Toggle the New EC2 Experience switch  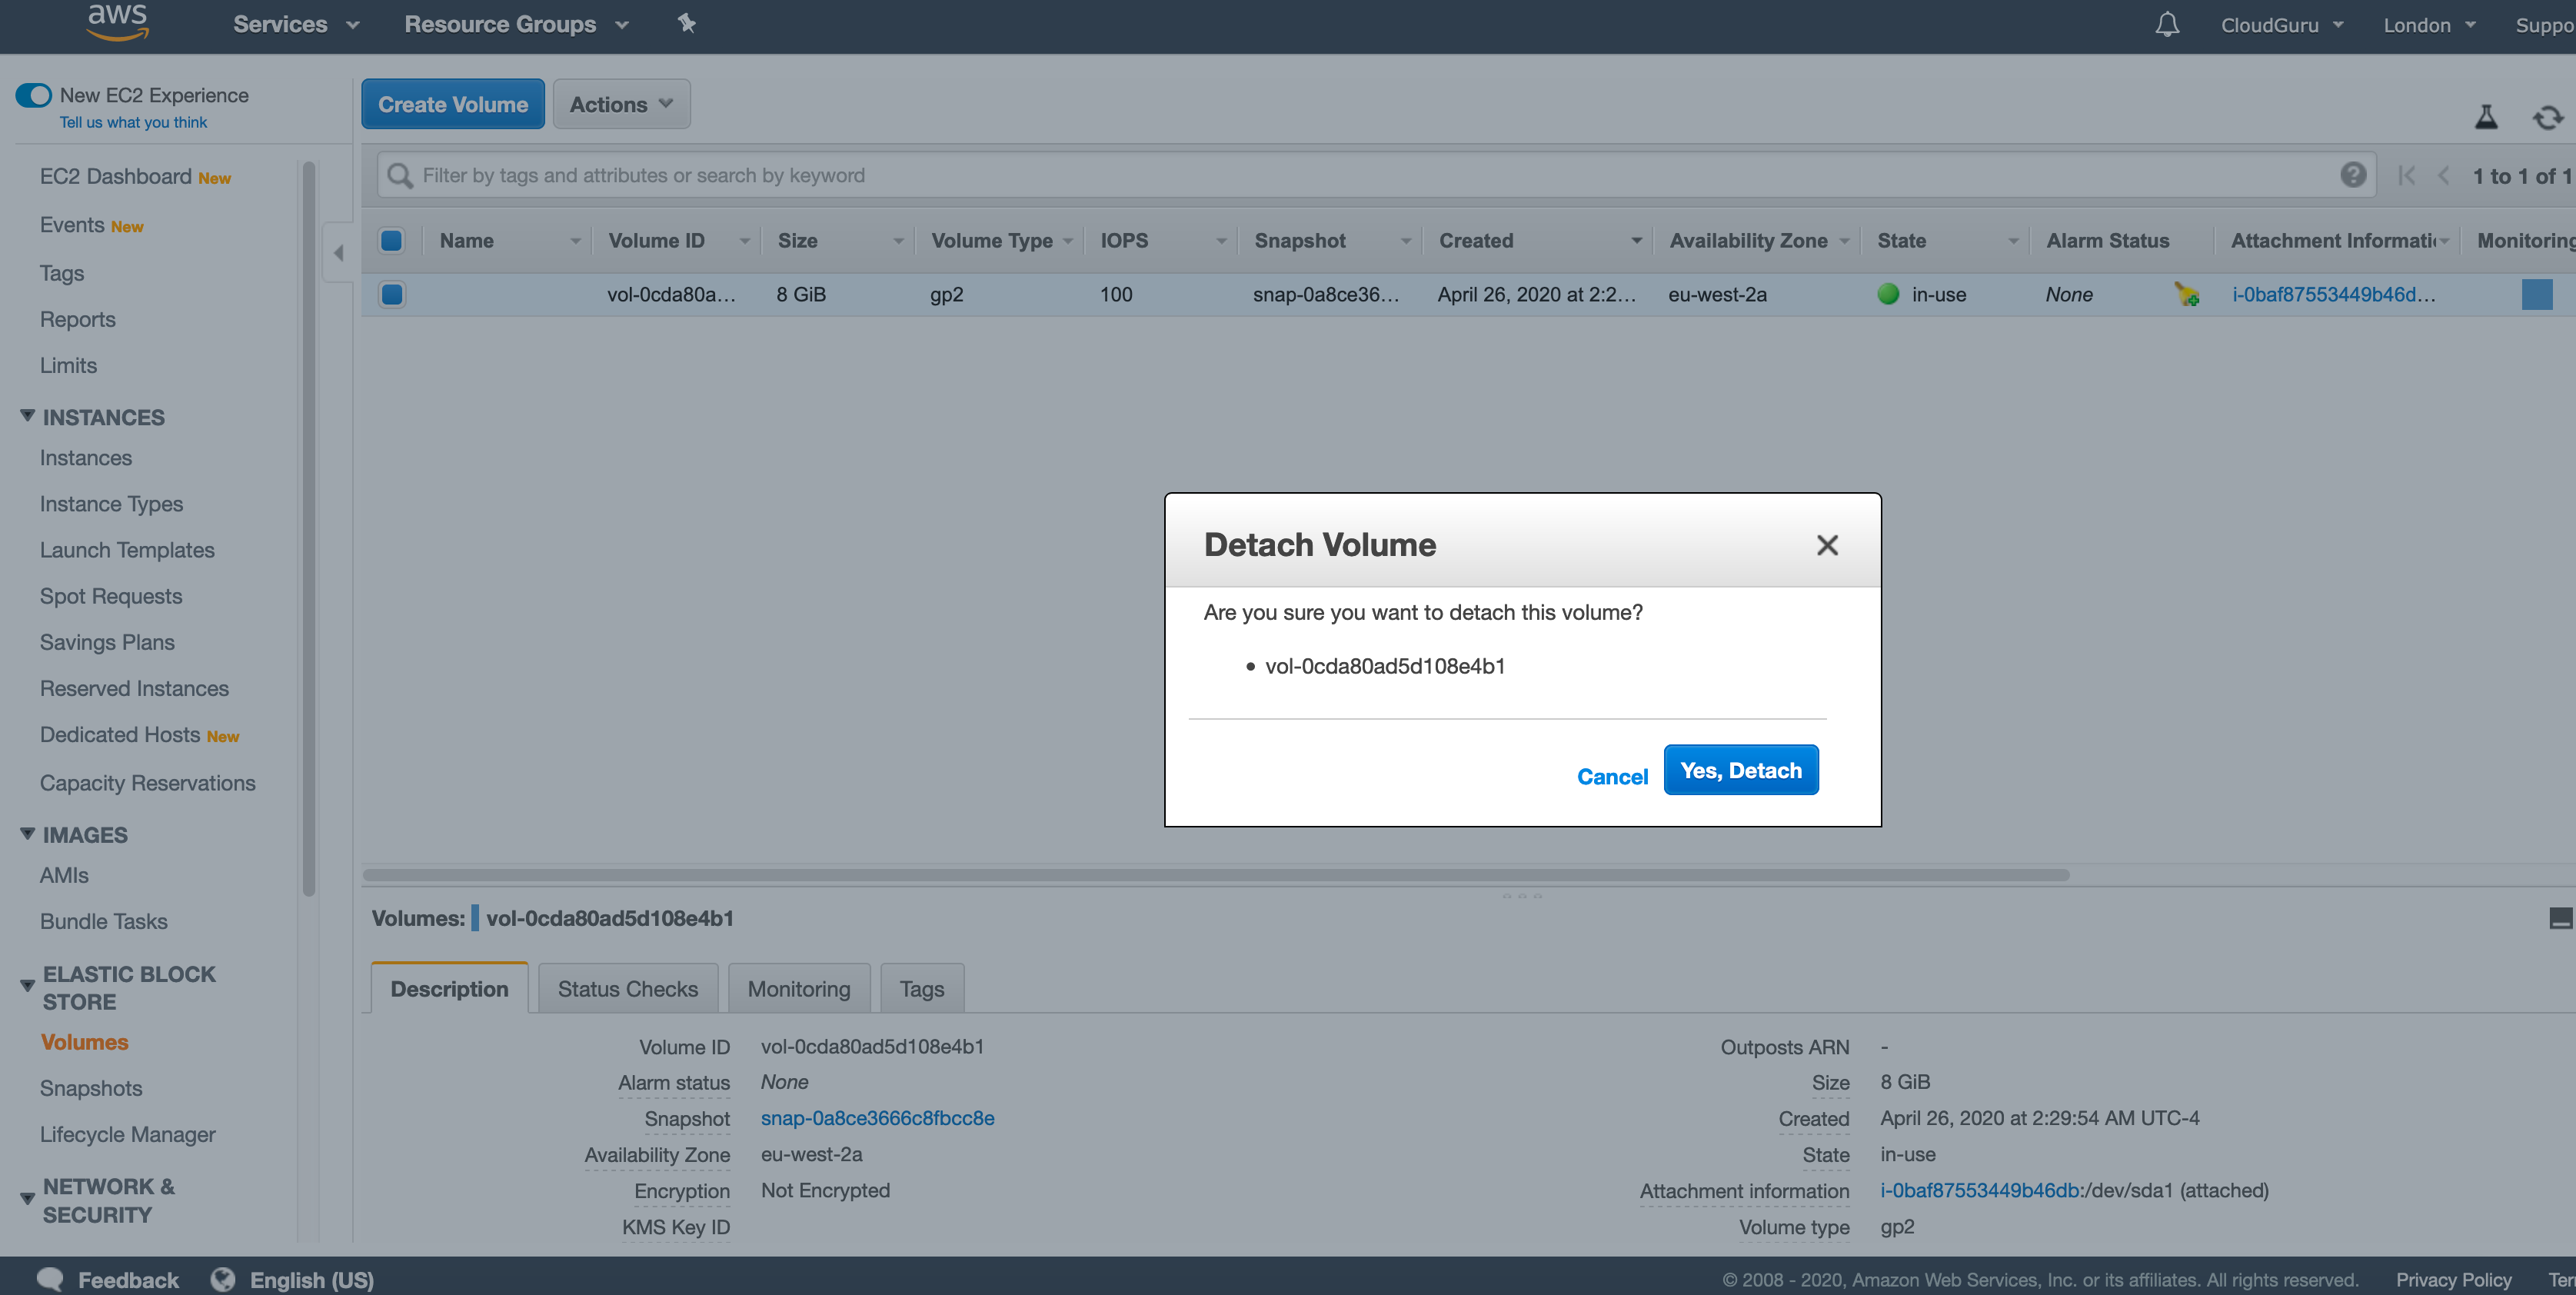click(x=33, y=95)
